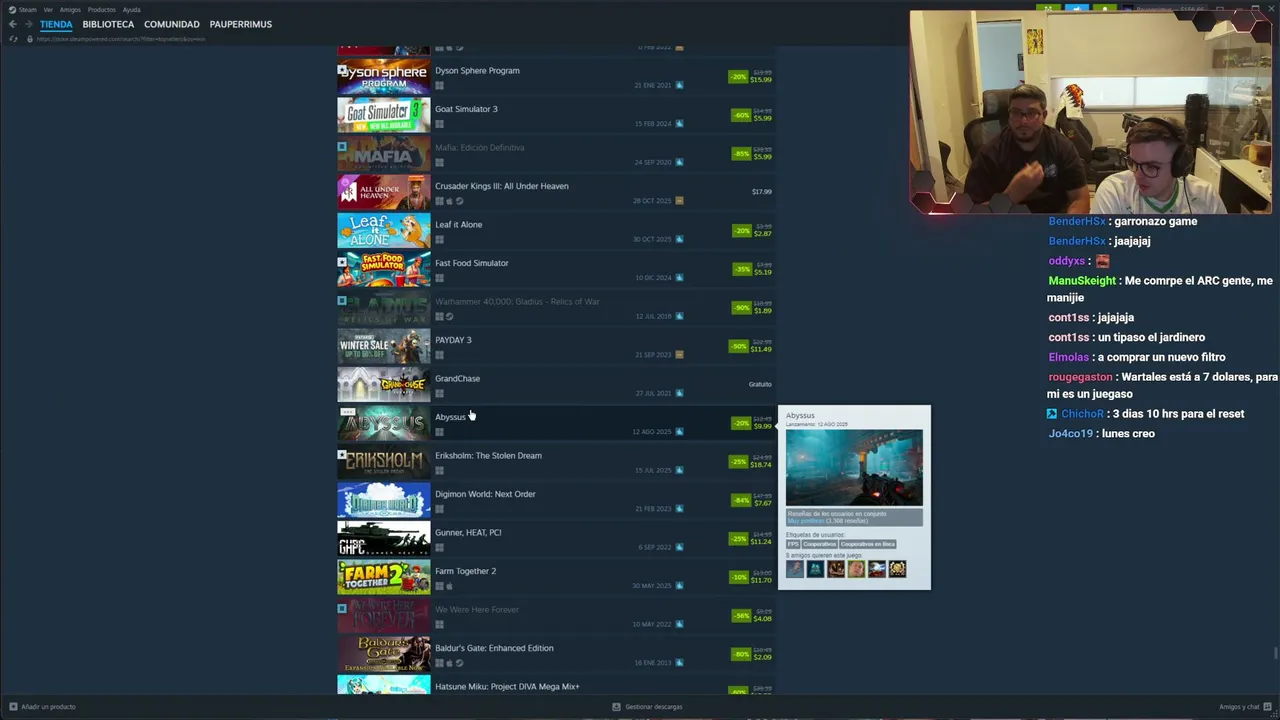Open the Eriksholm capsule image
The image size is (1280, 720).
384,462
